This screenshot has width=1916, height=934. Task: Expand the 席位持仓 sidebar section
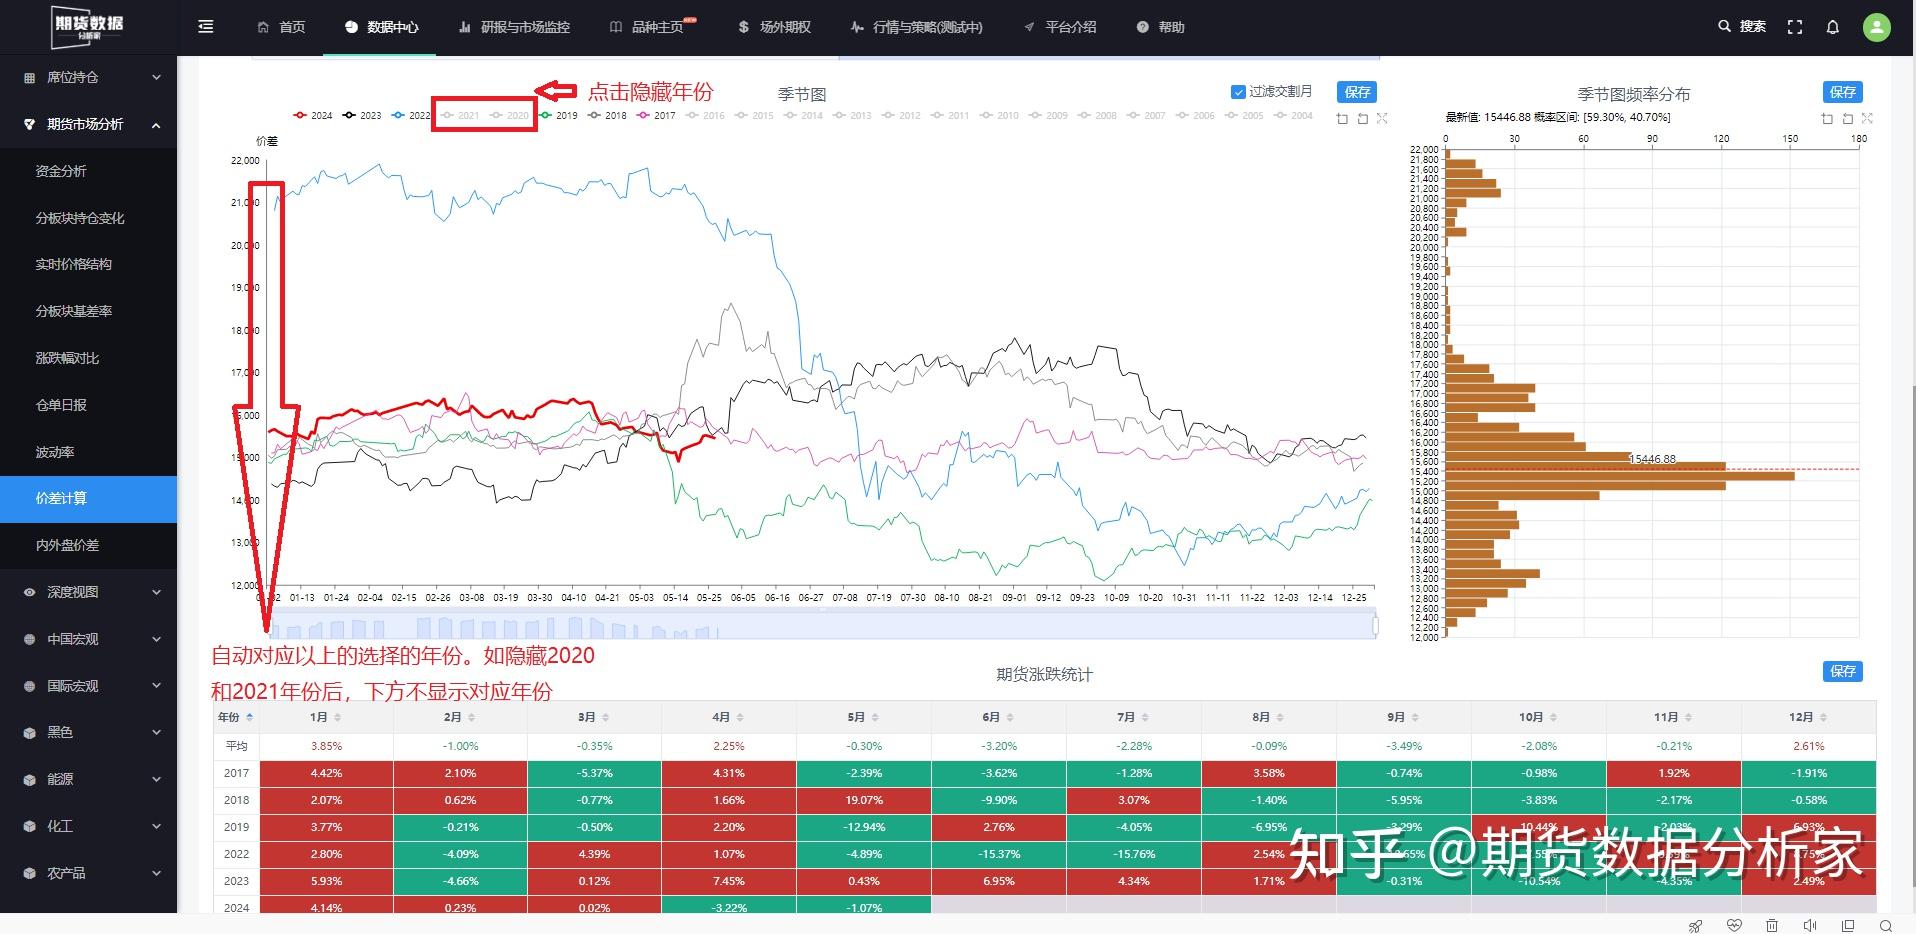pyautogui.click(x=88, y=77)
